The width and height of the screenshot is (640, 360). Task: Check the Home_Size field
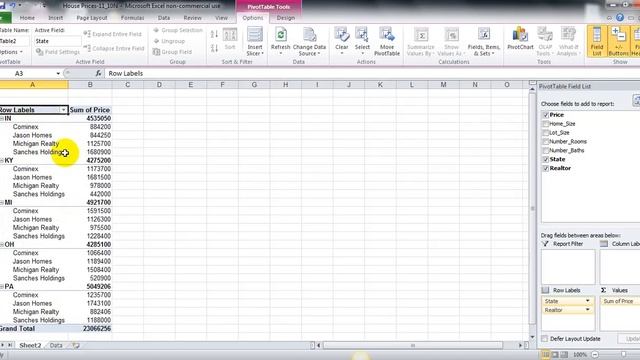(x=546, y=124)
